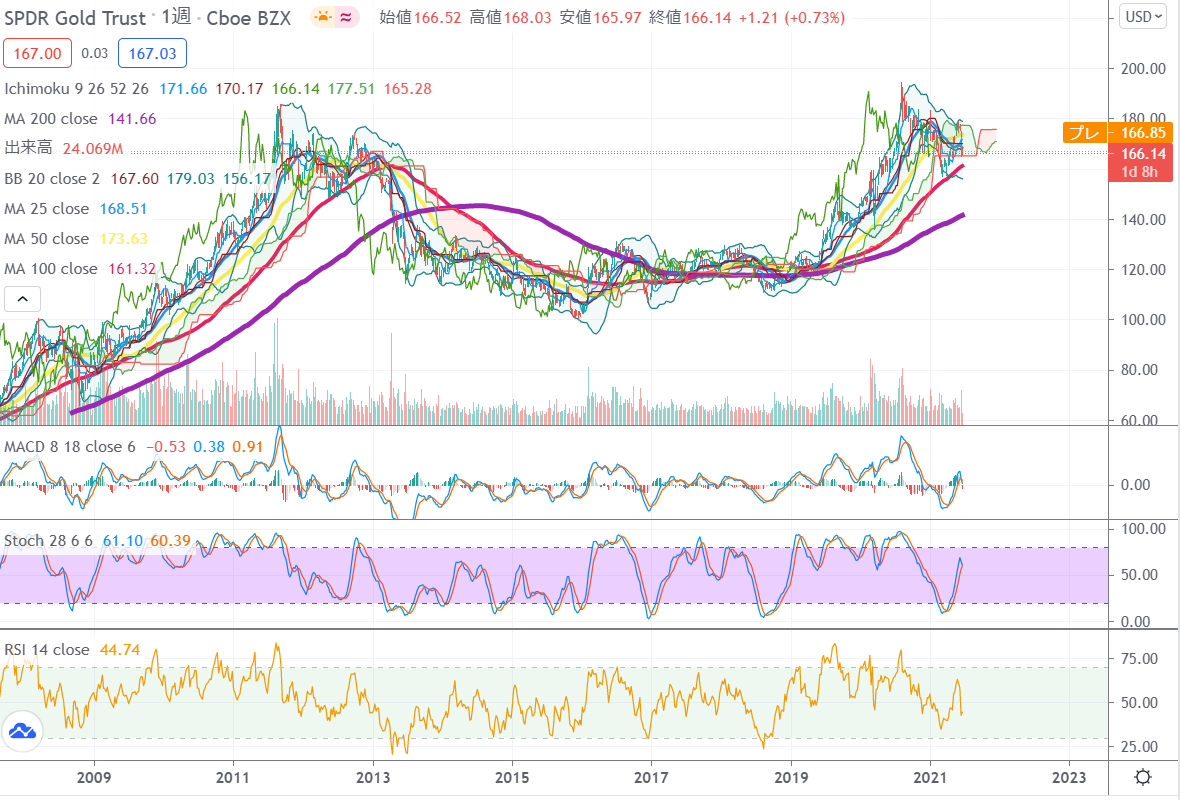Open chart settings gear icon
This screenshot has width=1180, height=800.
coord(1142,777)
